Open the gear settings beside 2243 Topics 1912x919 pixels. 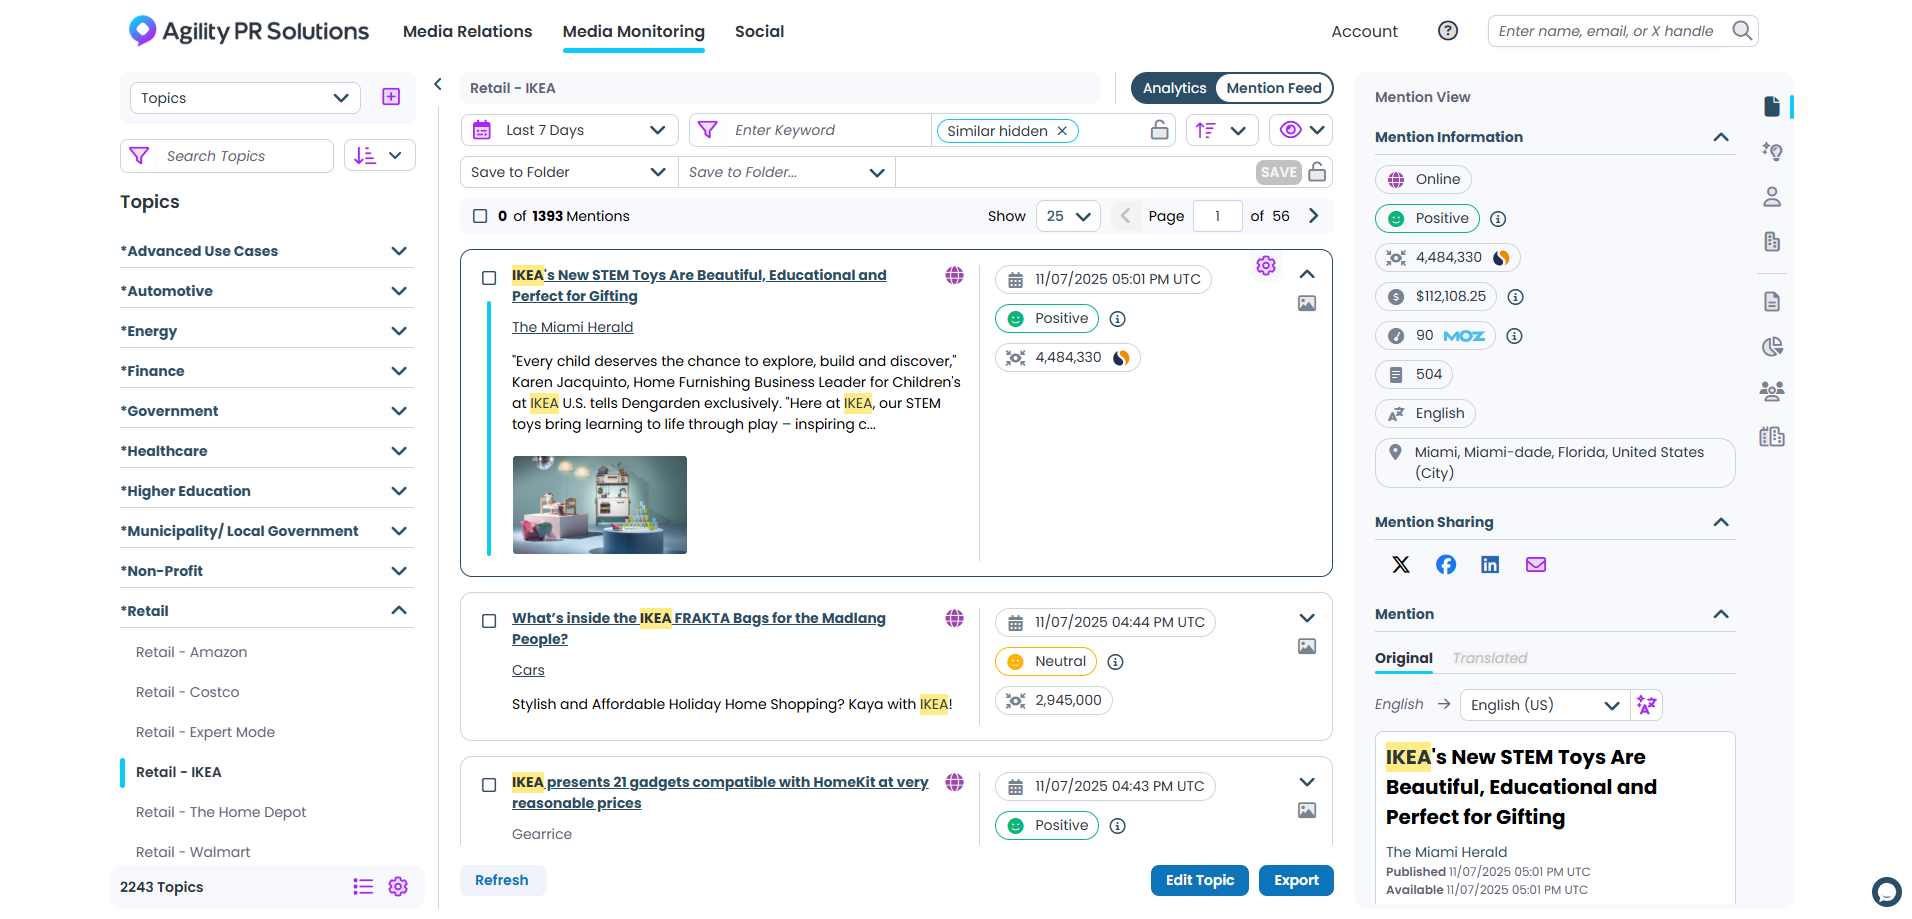(398, 887)
